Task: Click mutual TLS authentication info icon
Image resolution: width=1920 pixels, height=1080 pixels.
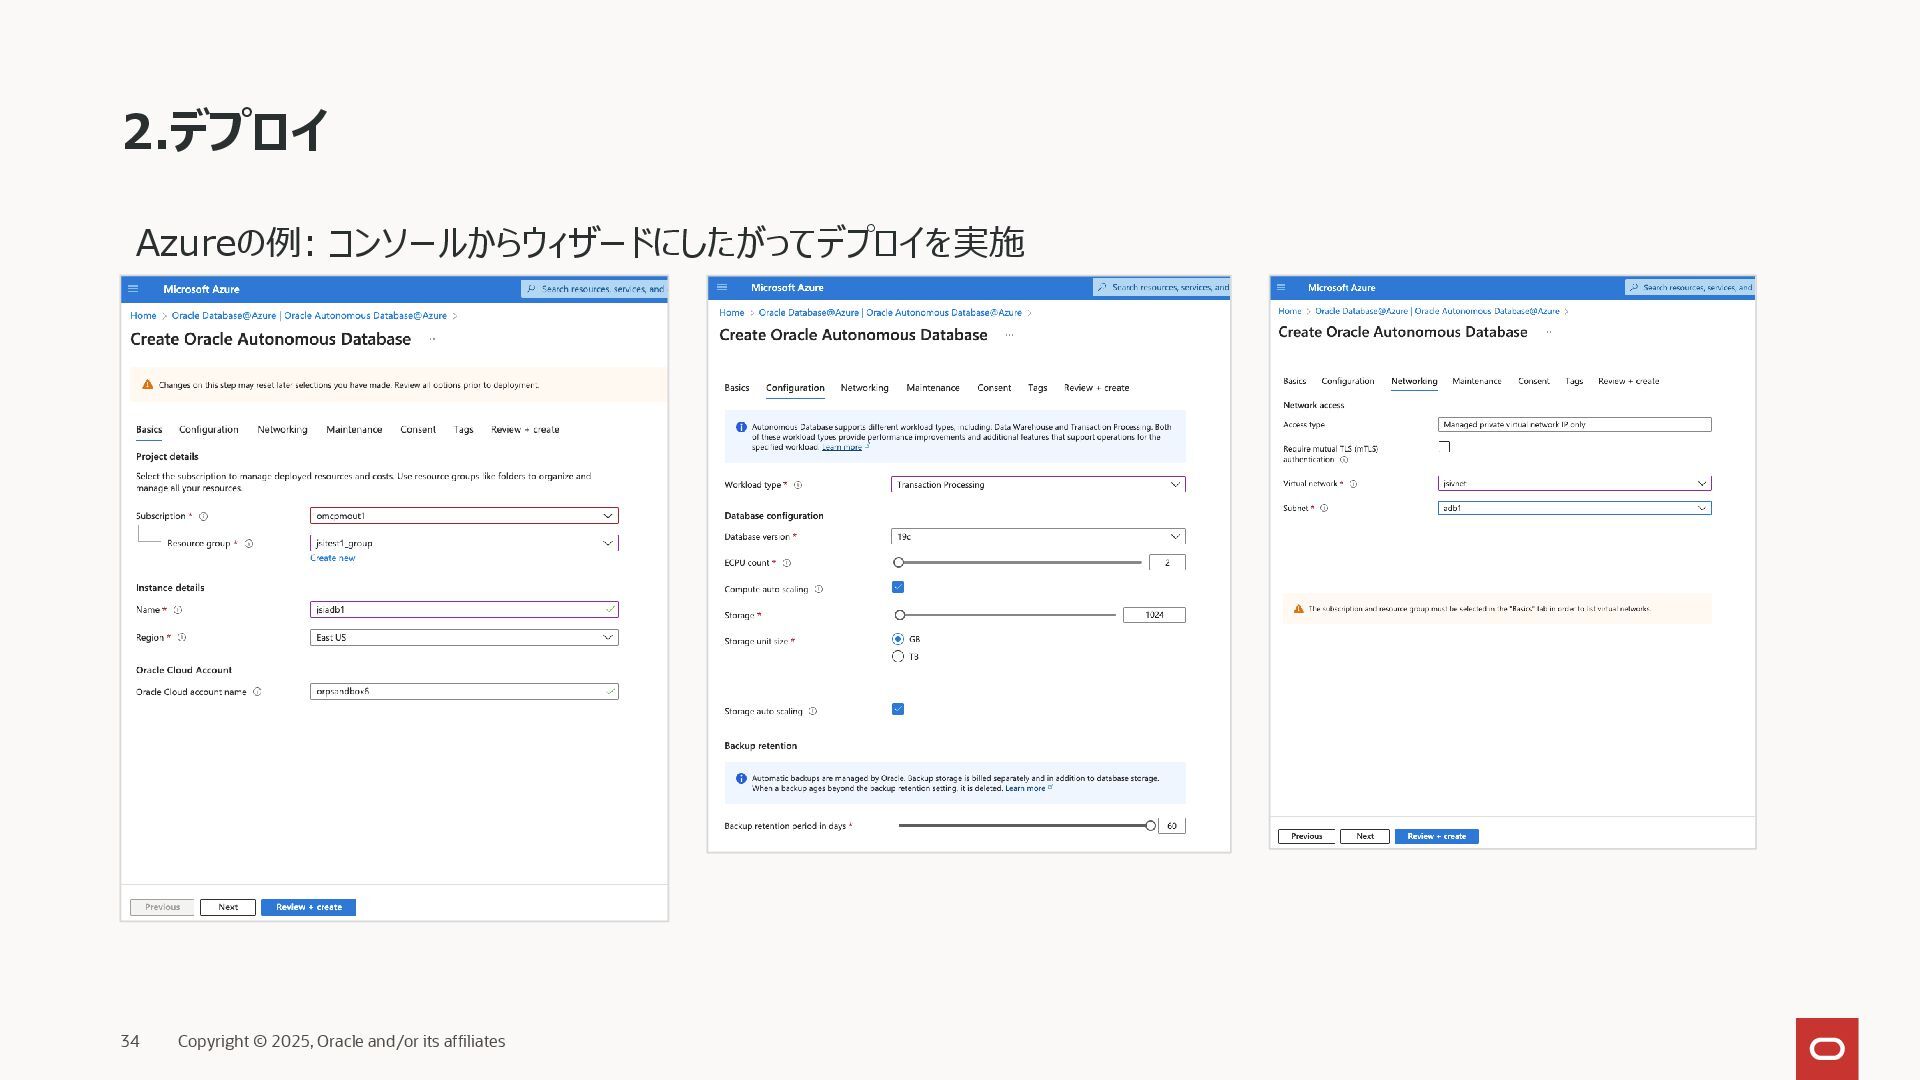Action: (1344, 460)
